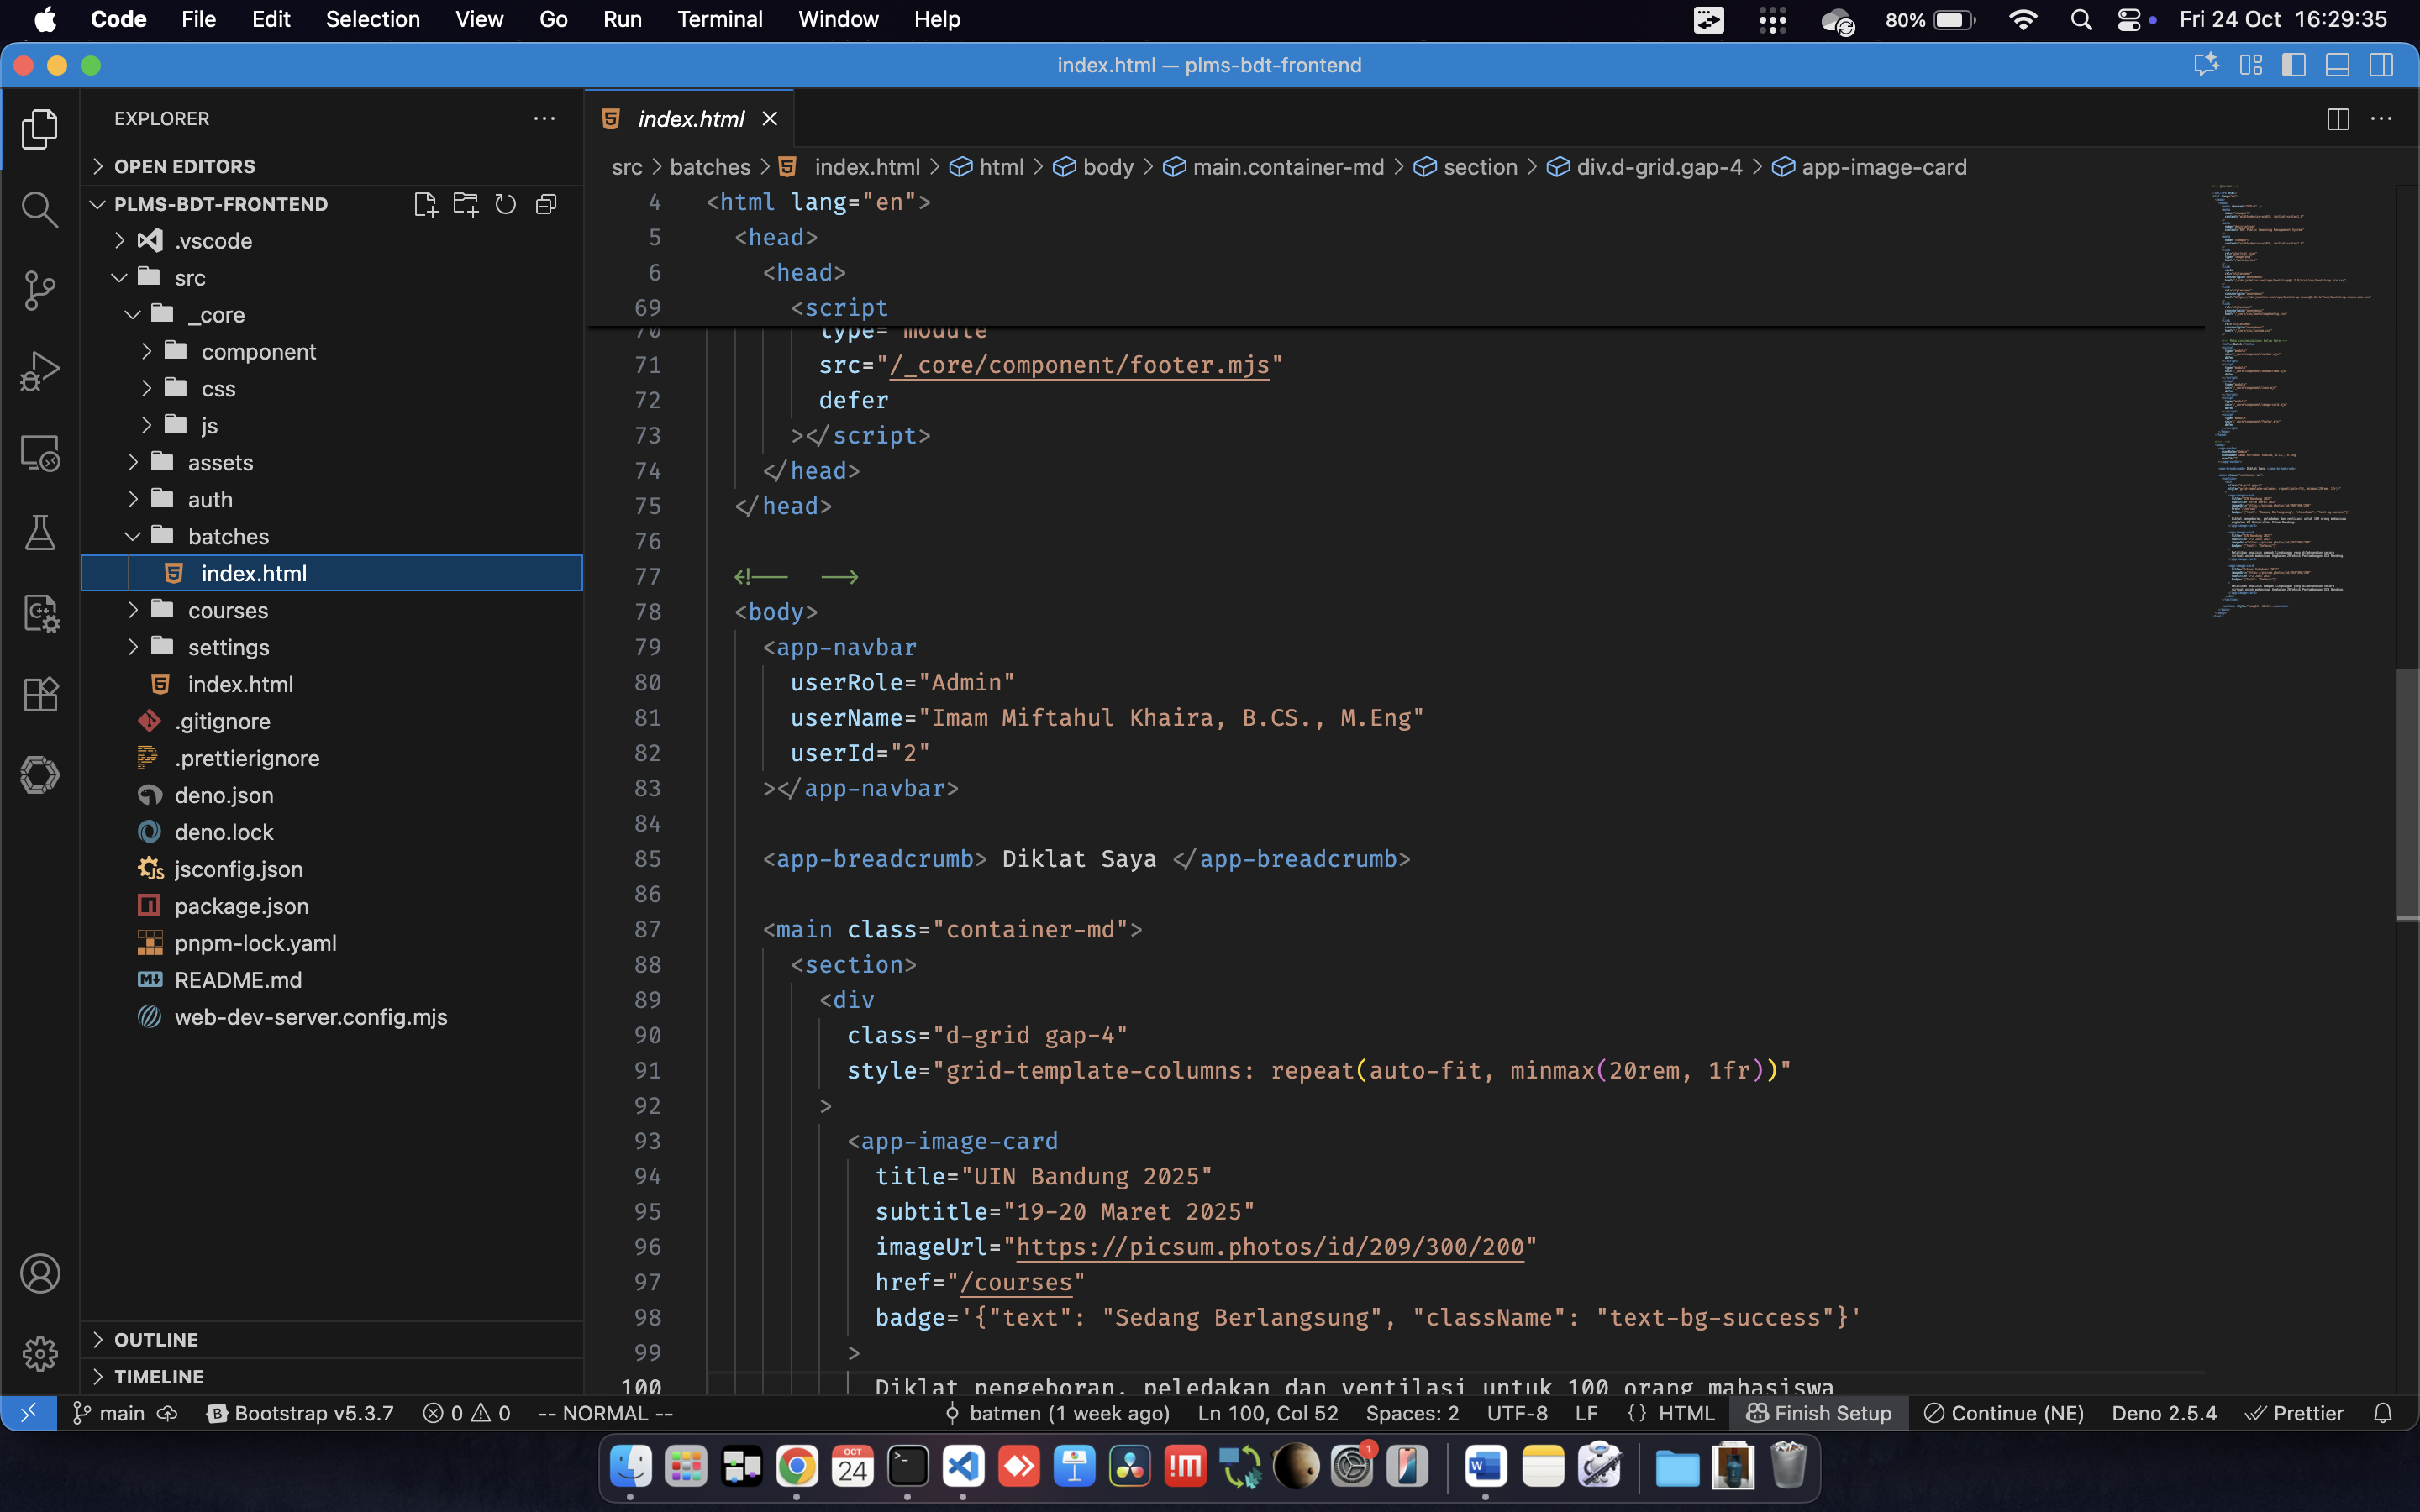
Task: Click Collapse Folders in Explorer icon
Action: click(546, 204)
